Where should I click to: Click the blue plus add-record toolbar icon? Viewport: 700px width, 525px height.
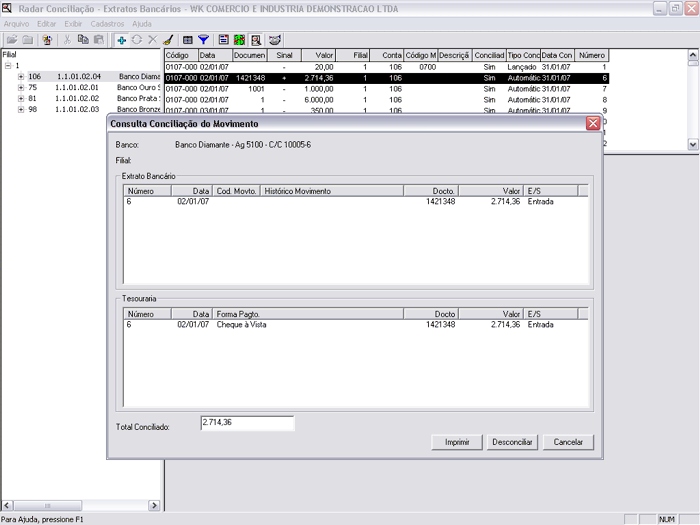click(122, 39)
